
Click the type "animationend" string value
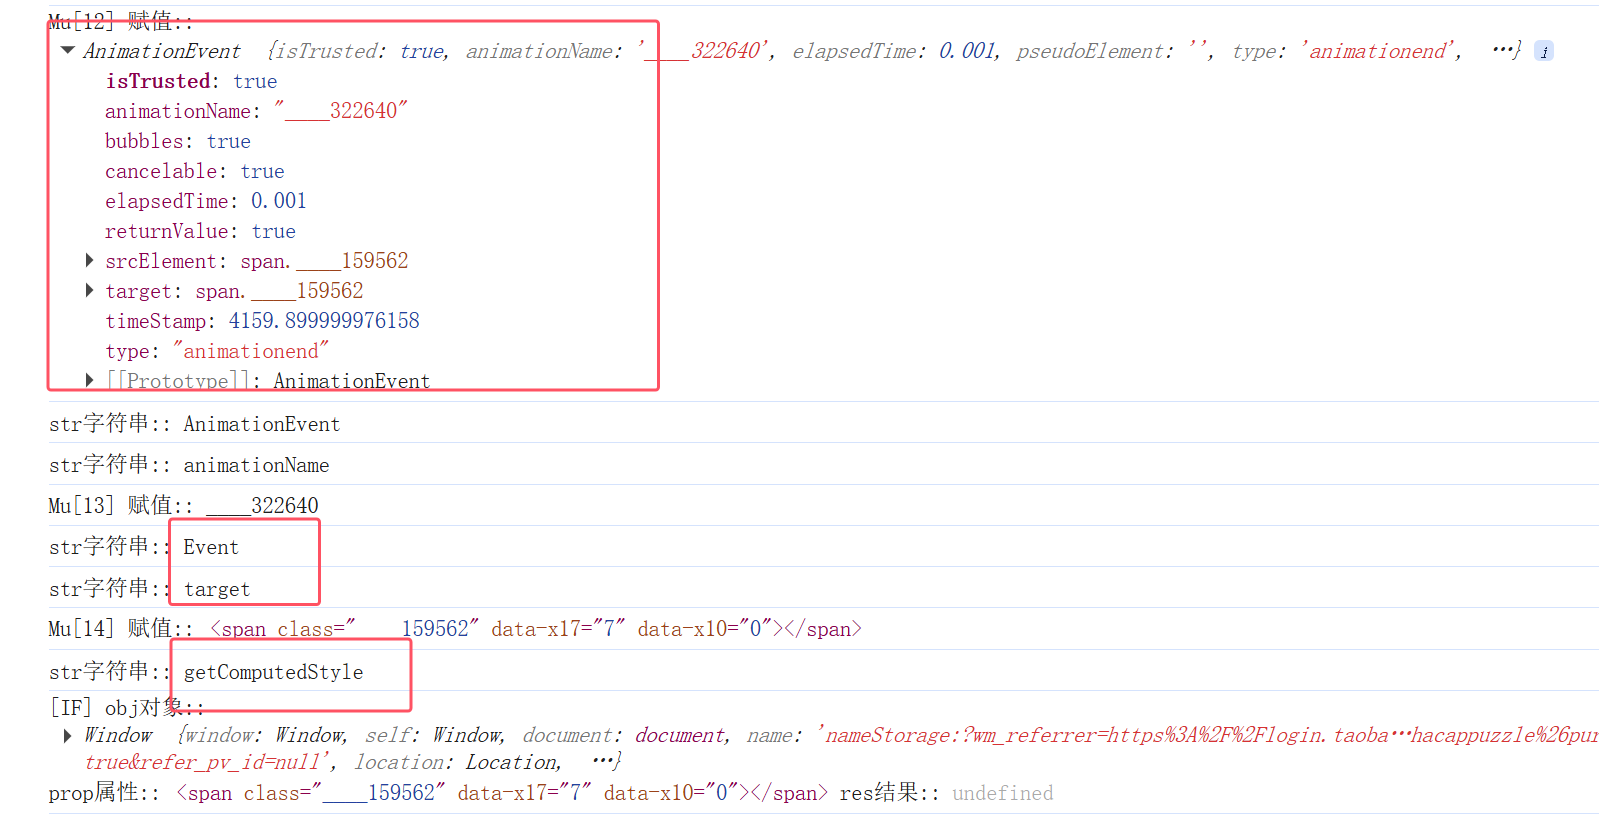point(250,352)
